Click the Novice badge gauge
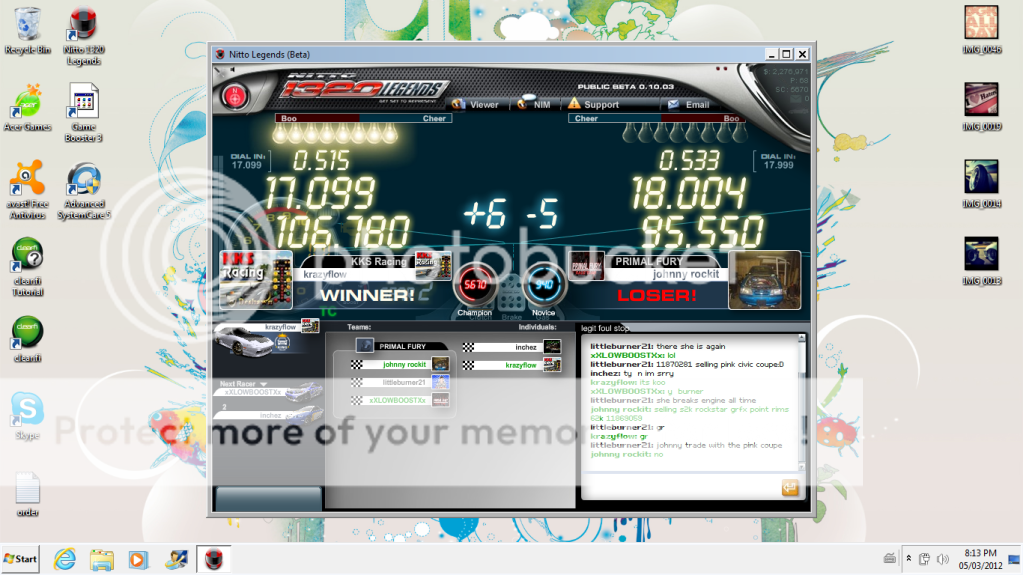The image size is (1023, 575). (545, 287)
